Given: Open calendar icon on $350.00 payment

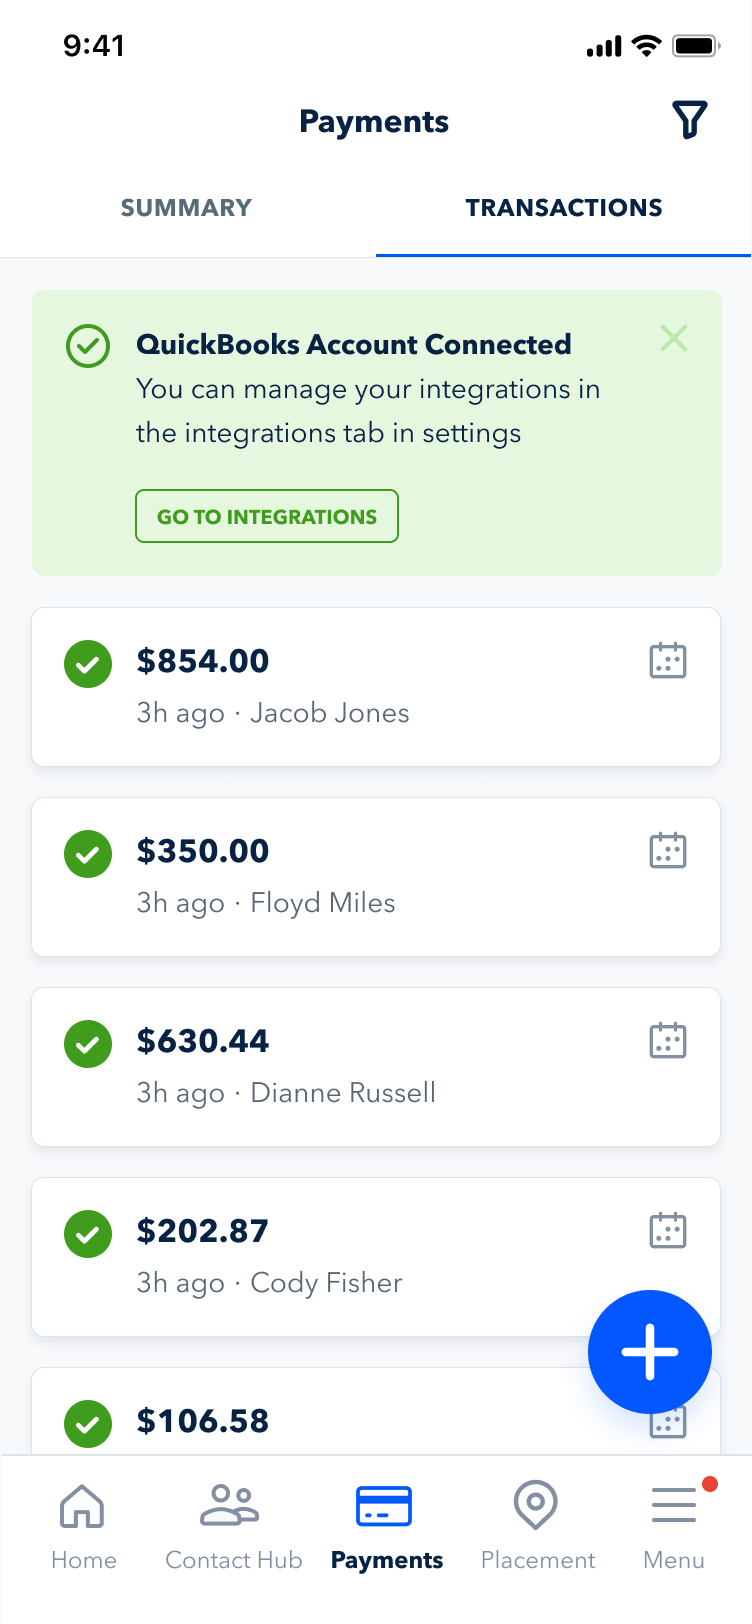Looking at the screenshot, I should tap(668, 850).
